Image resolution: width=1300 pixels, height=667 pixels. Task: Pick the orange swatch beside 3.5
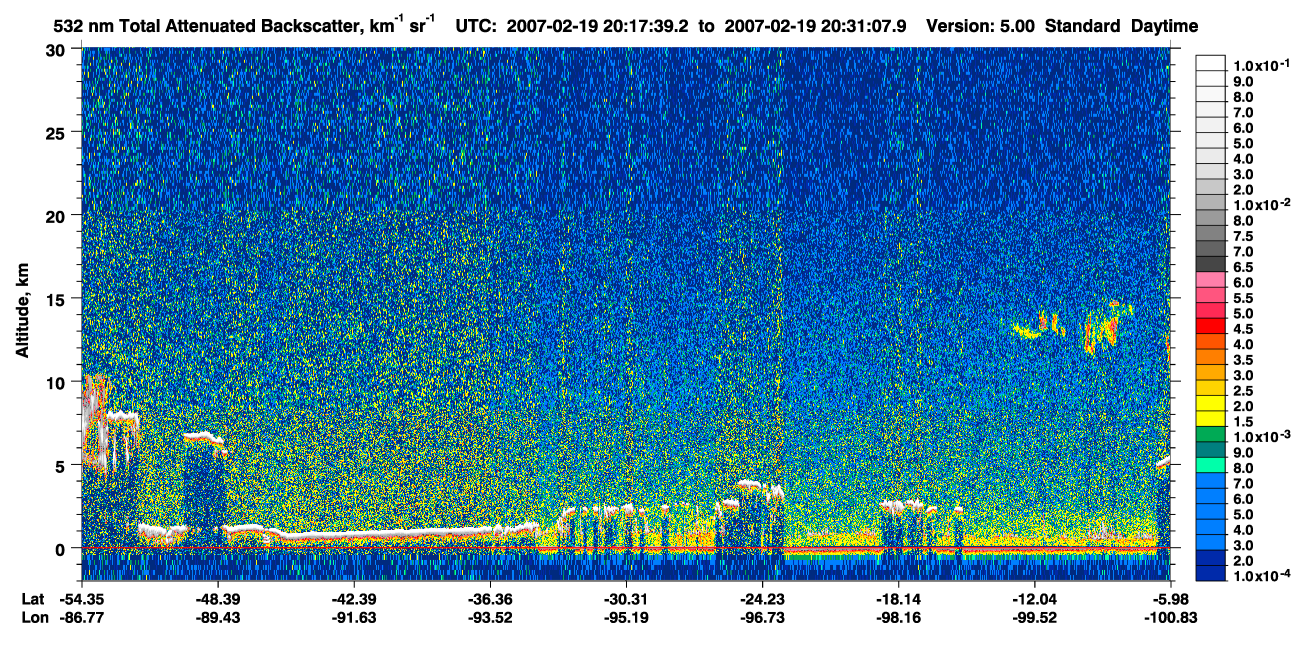tap(1210, 358)
